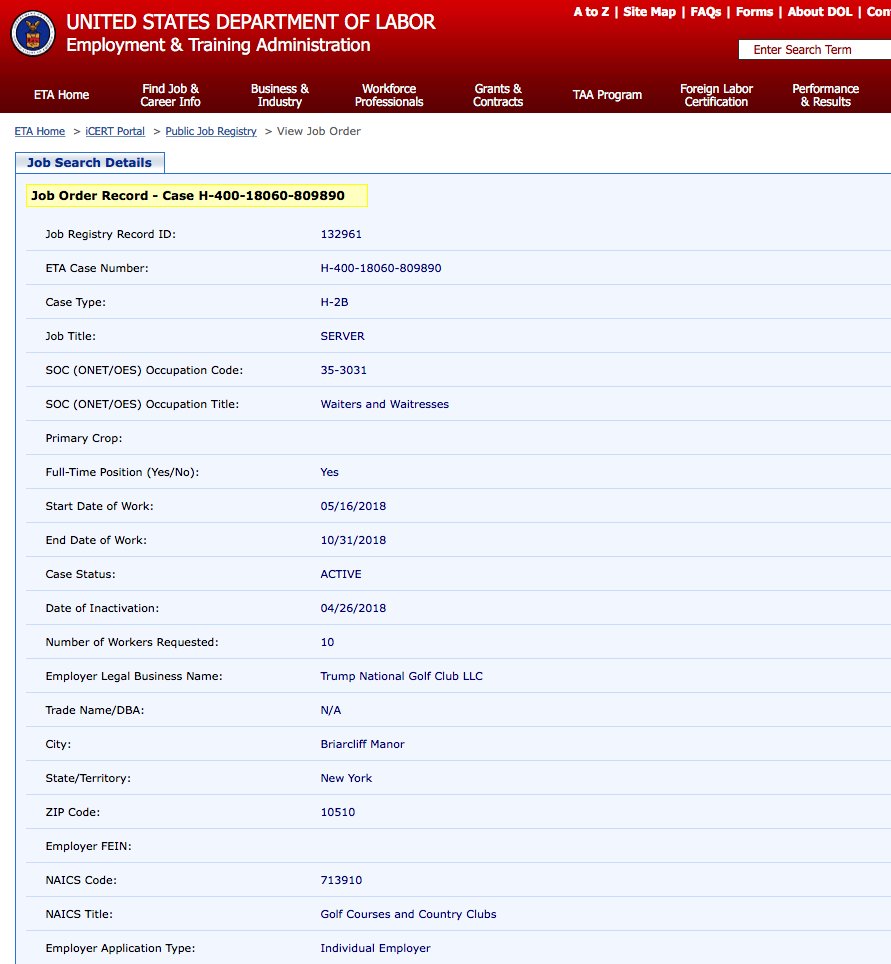Click the Employment & Training Administration header title
This screenshot has height=964, width=891.
click(218, 45)
